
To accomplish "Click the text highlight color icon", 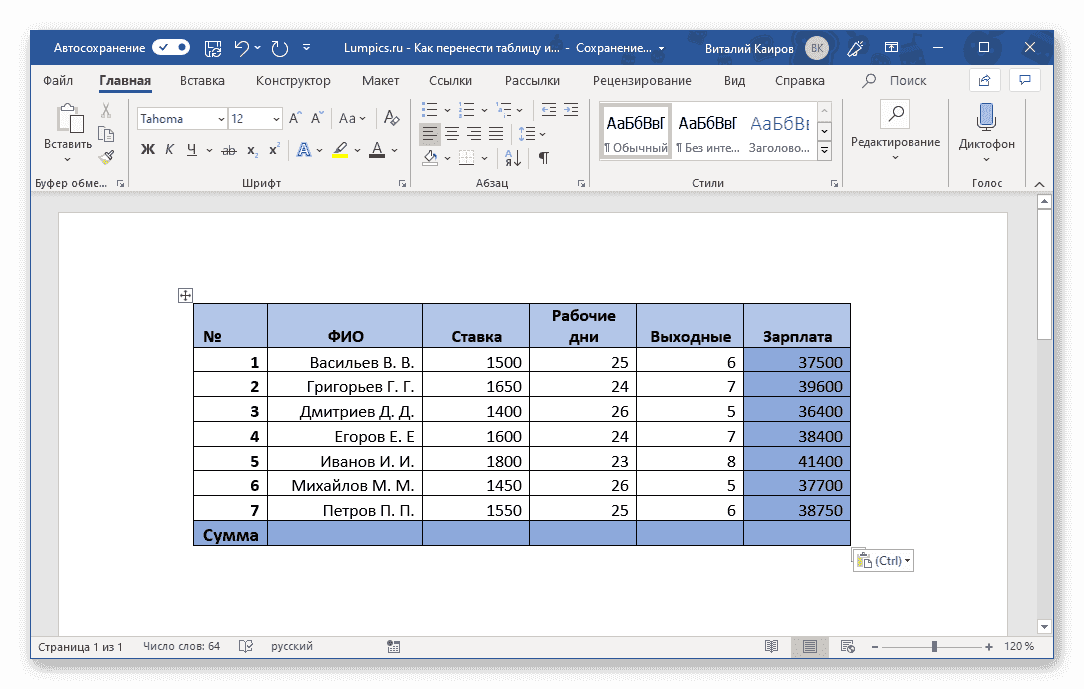I will (341, 149).
